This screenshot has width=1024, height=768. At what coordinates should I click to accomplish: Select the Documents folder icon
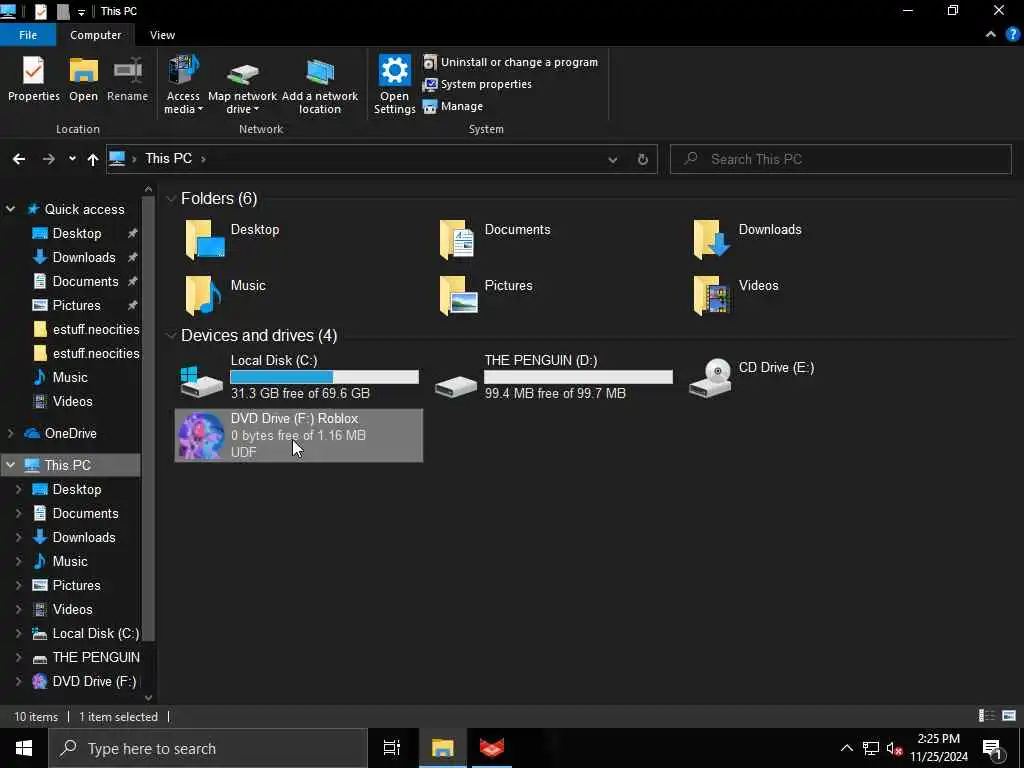(x=457, y=240)
